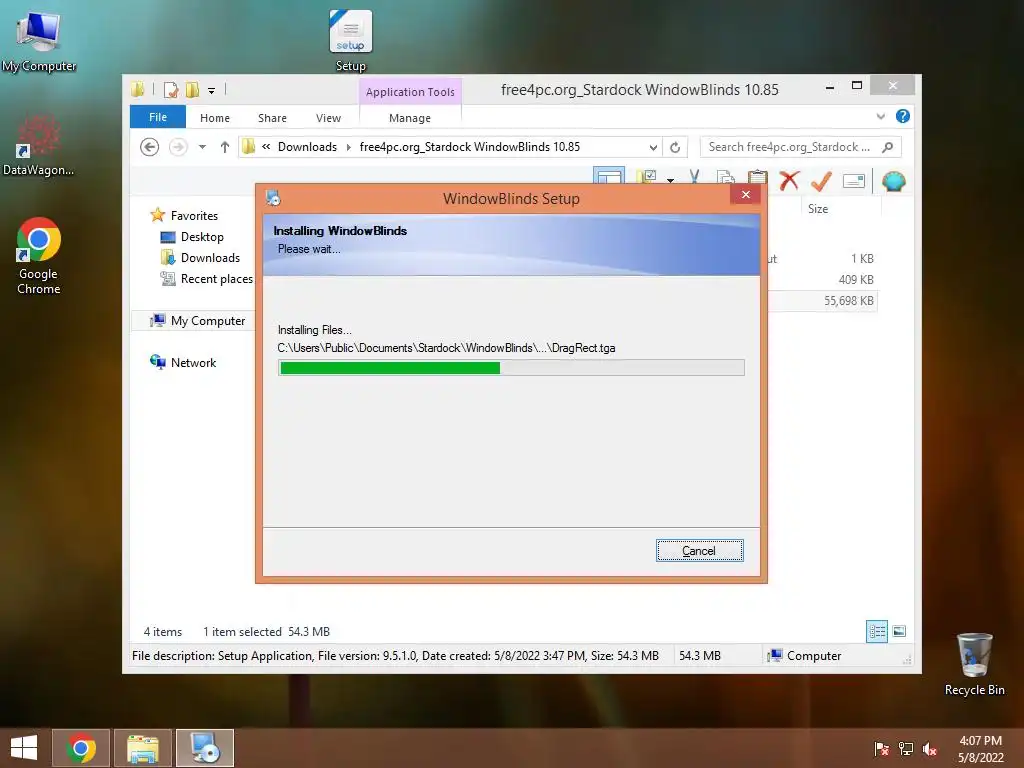The image size is (1024, 768).
Task: Click the Computer entry in status bar
Action: point(805,656)
